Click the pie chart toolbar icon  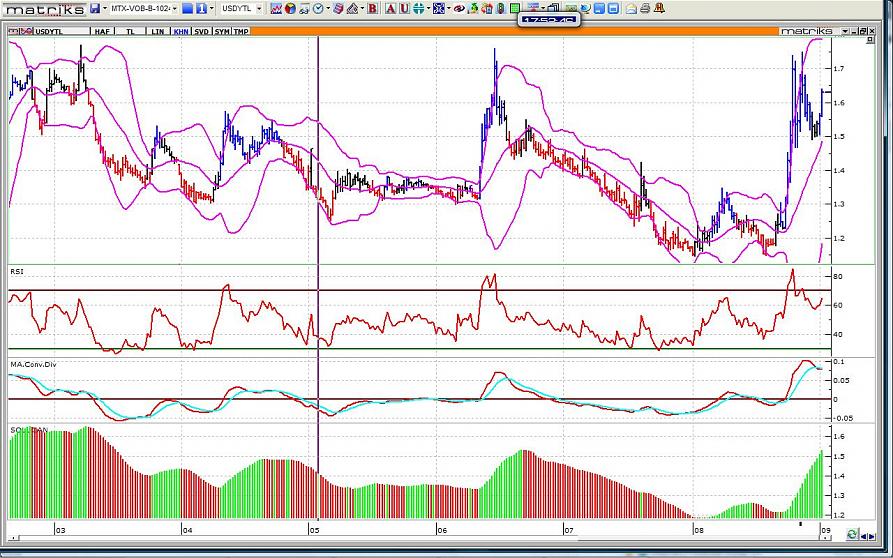290,8
